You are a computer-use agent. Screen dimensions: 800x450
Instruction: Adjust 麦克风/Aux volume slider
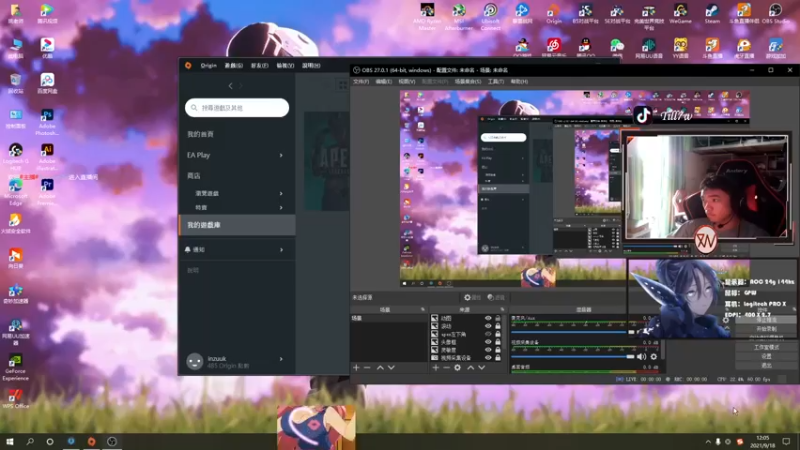point(573,332)
